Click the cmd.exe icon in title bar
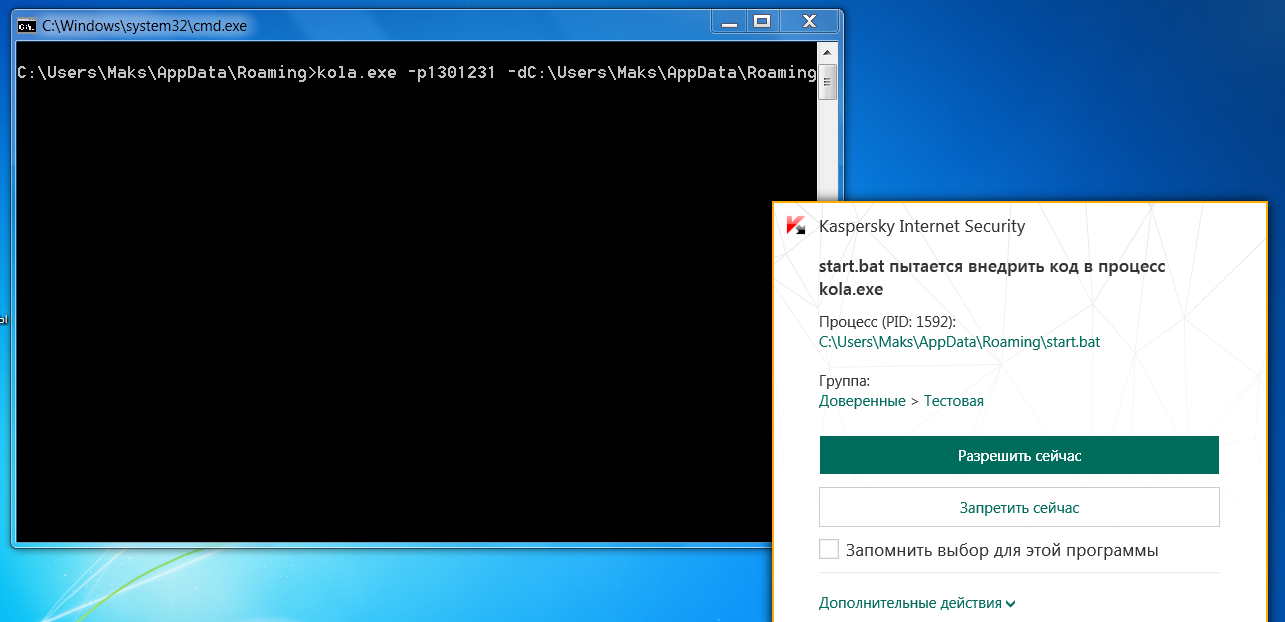This screenshot has height=622, width=1285. click(x=28, y=26)
